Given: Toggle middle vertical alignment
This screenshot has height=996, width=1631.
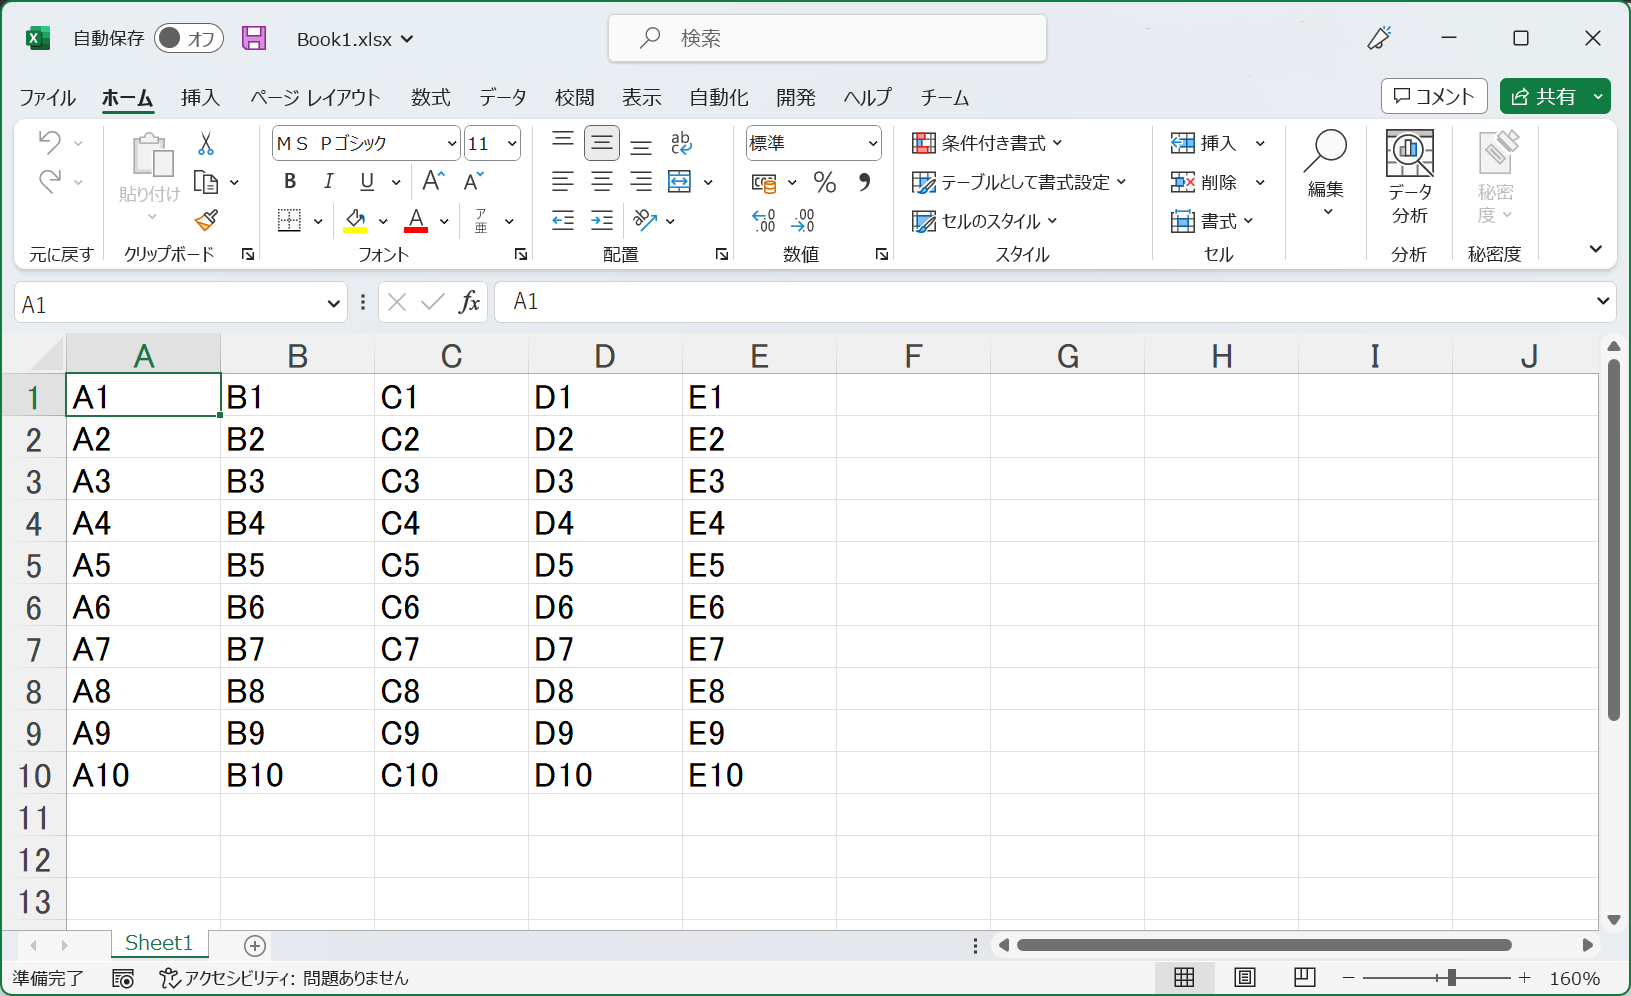Looking at the screenshot, I should (x=602, y=143).
